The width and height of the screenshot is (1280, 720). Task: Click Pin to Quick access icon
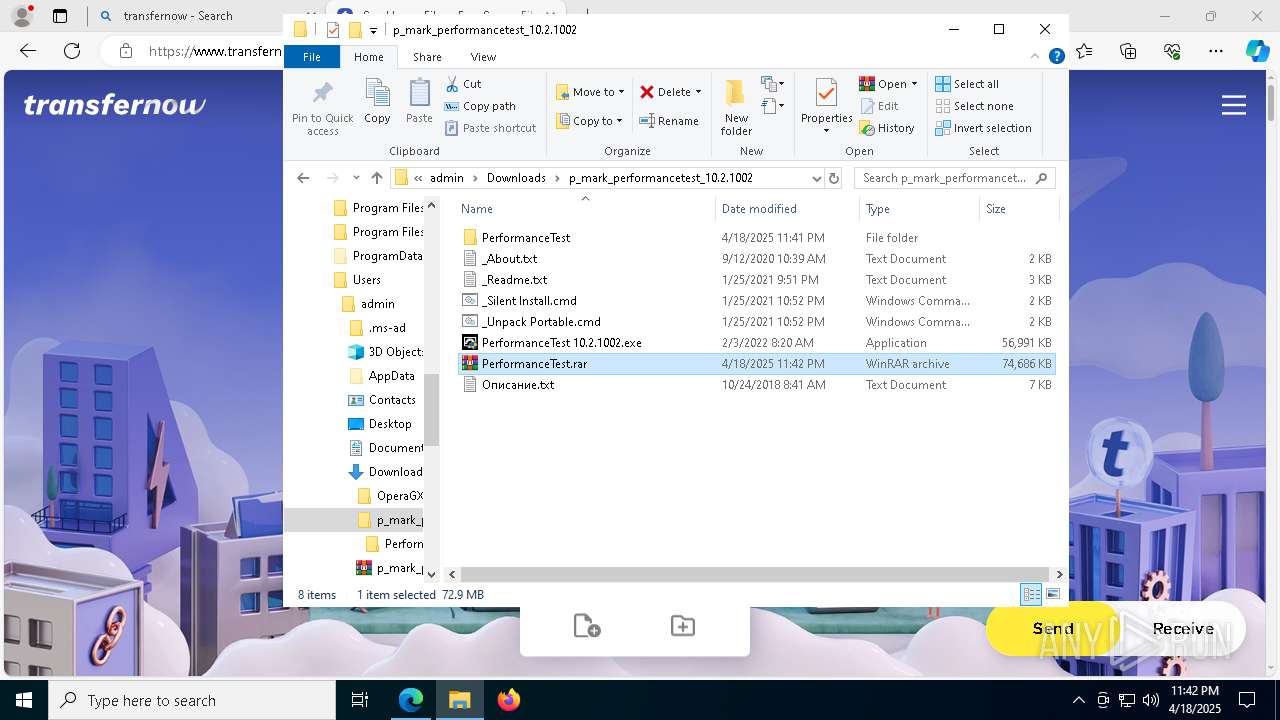pyautogui.click(x=322, y=108)
